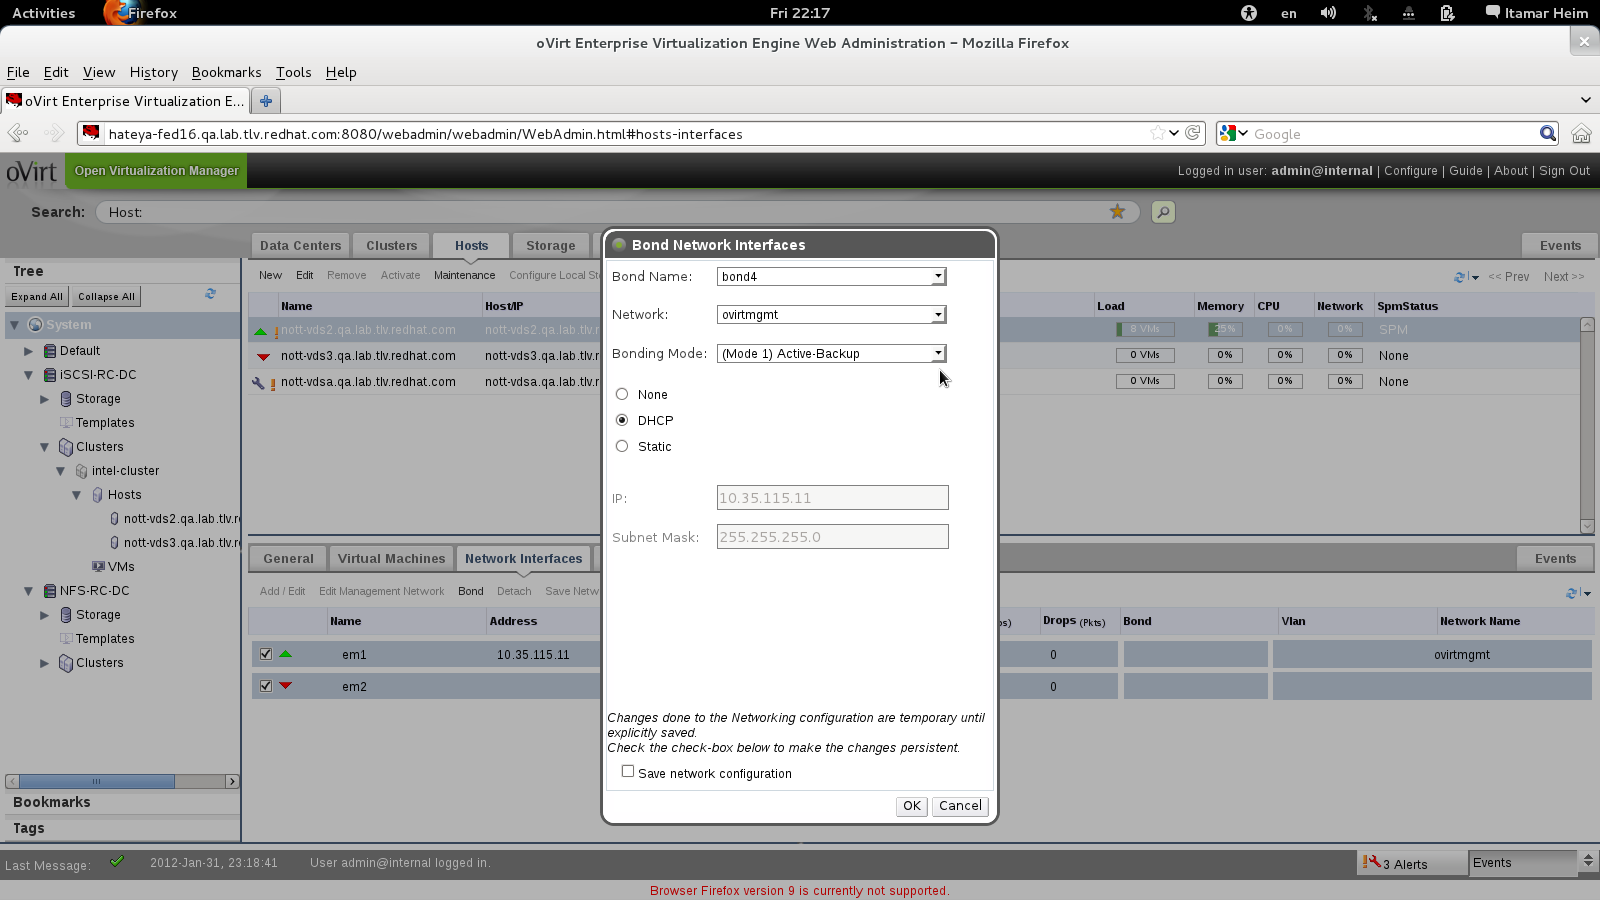Open the Tools menu
The height and width of the screenshot is (900, 1600).
tap(293, 72)
